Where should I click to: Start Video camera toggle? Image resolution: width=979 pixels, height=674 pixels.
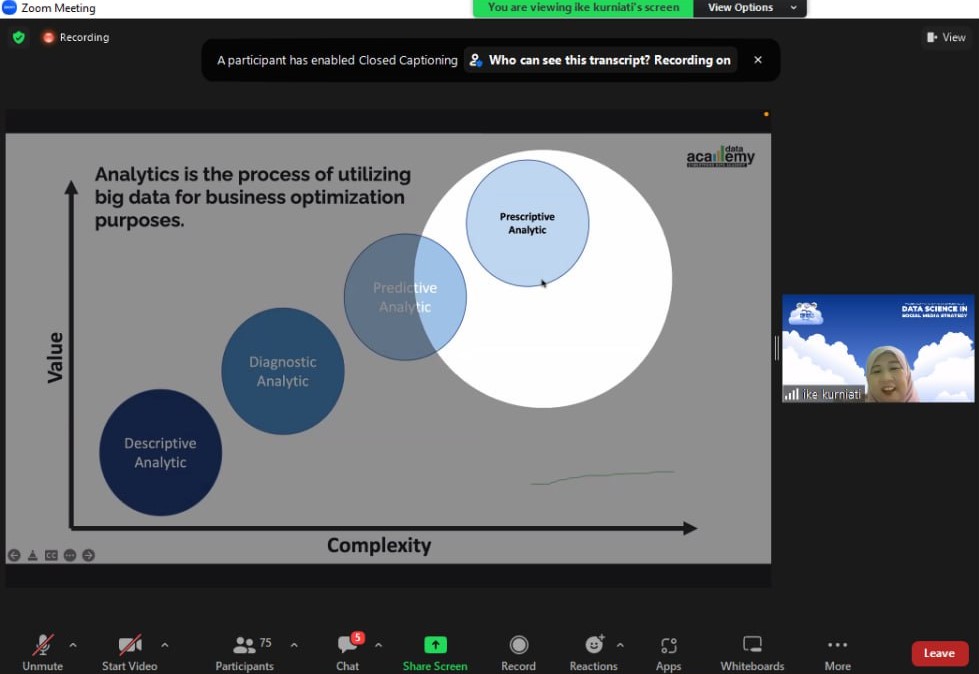pos(129,645)
